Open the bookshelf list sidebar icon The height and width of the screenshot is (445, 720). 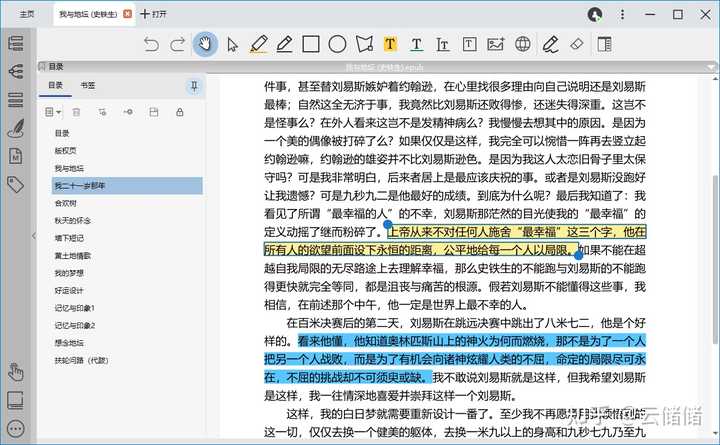(x=16, y=43)
